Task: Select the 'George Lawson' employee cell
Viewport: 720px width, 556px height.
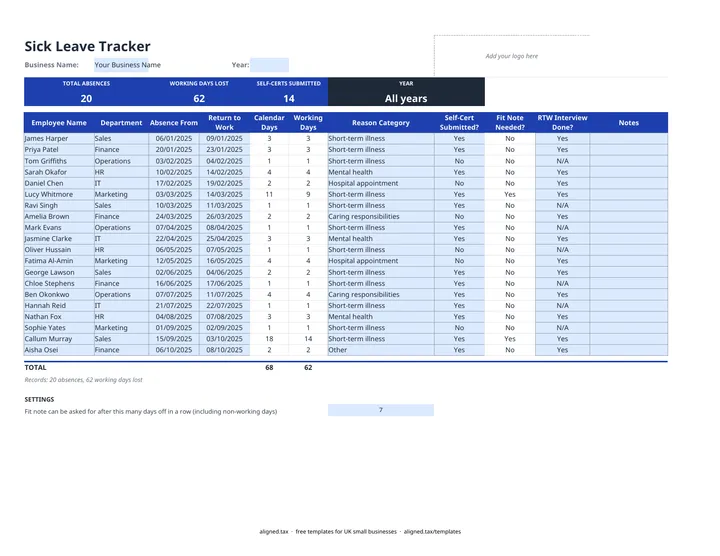Action: [x=59, y=272]
